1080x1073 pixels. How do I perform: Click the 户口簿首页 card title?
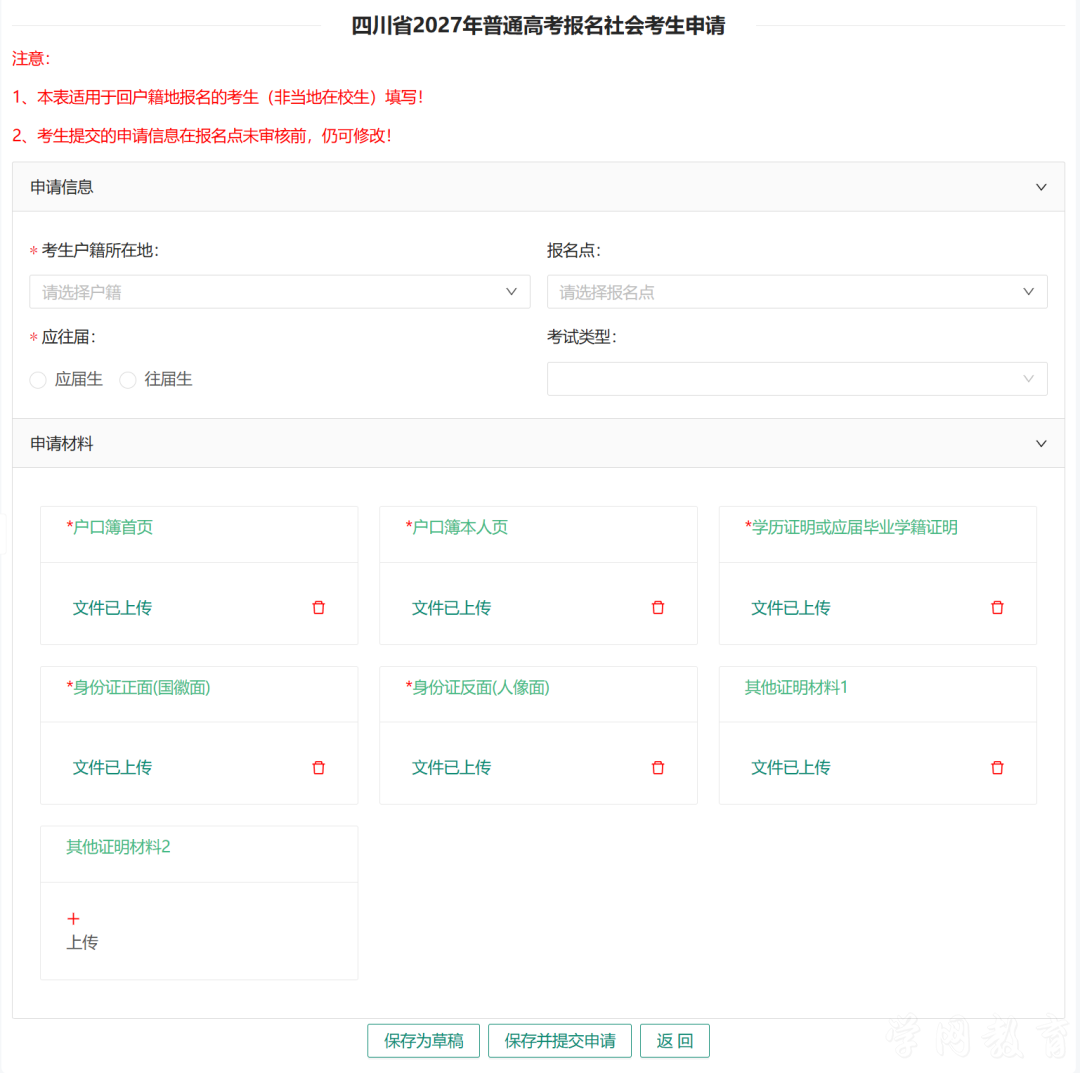(110, 528)
